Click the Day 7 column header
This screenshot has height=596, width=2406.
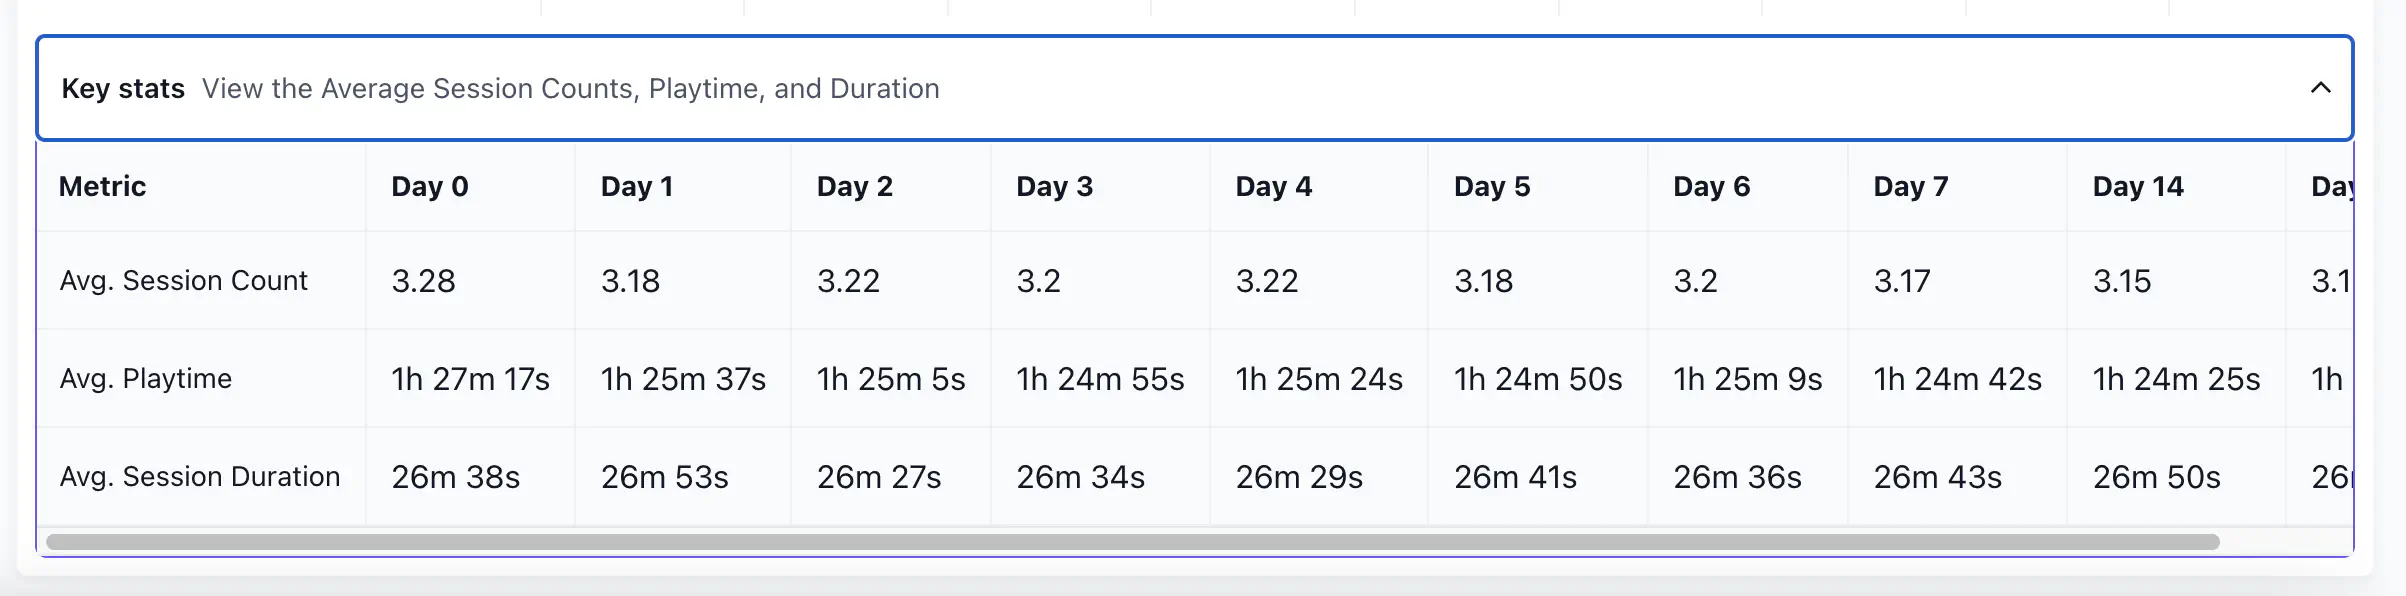pos(1910,186)
